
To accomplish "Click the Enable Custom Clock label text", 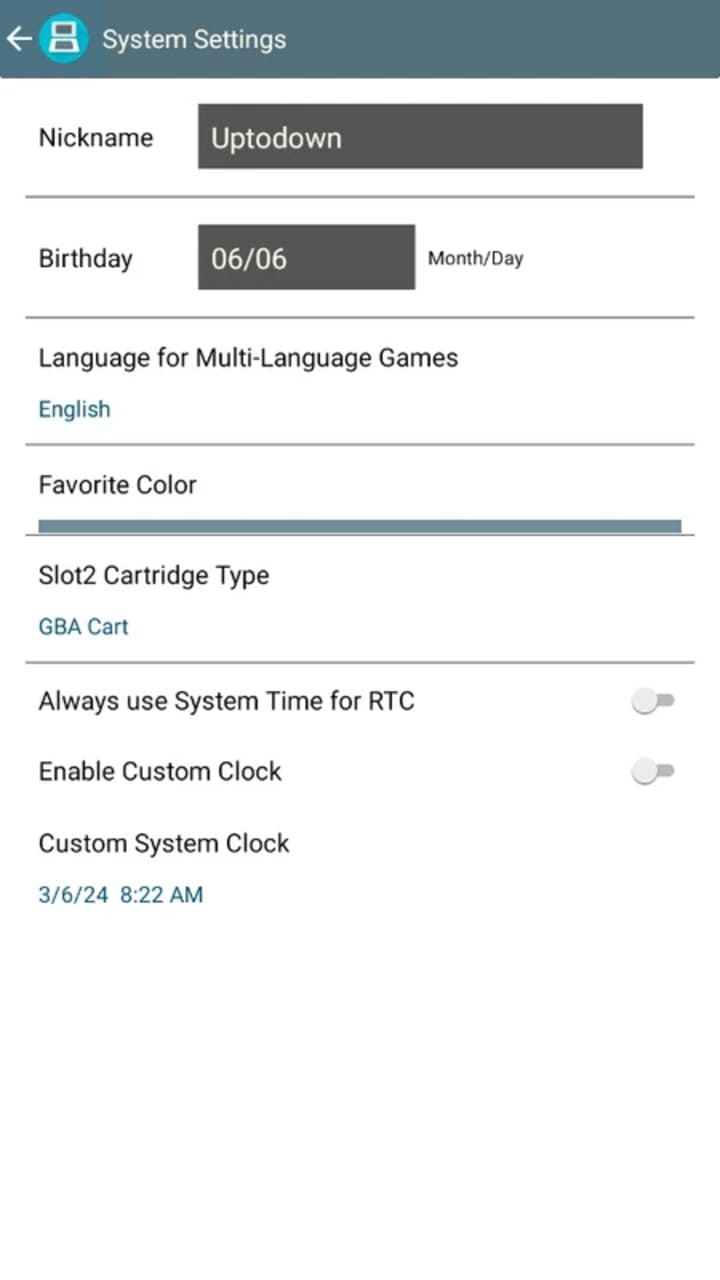I will 160,771.
